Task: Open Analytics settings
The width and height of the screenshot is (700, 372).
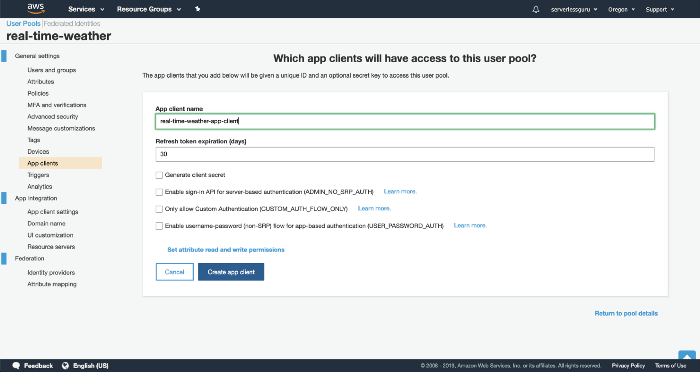Action: click(40, 187)
